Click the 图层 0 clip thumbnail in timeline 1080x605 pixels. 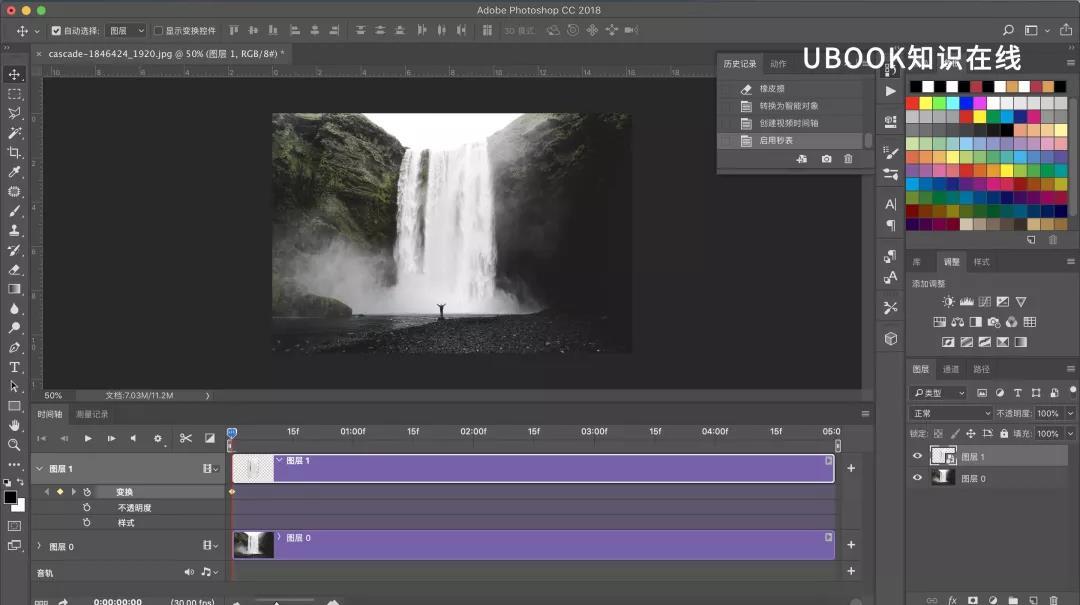[x=253, y=544]
